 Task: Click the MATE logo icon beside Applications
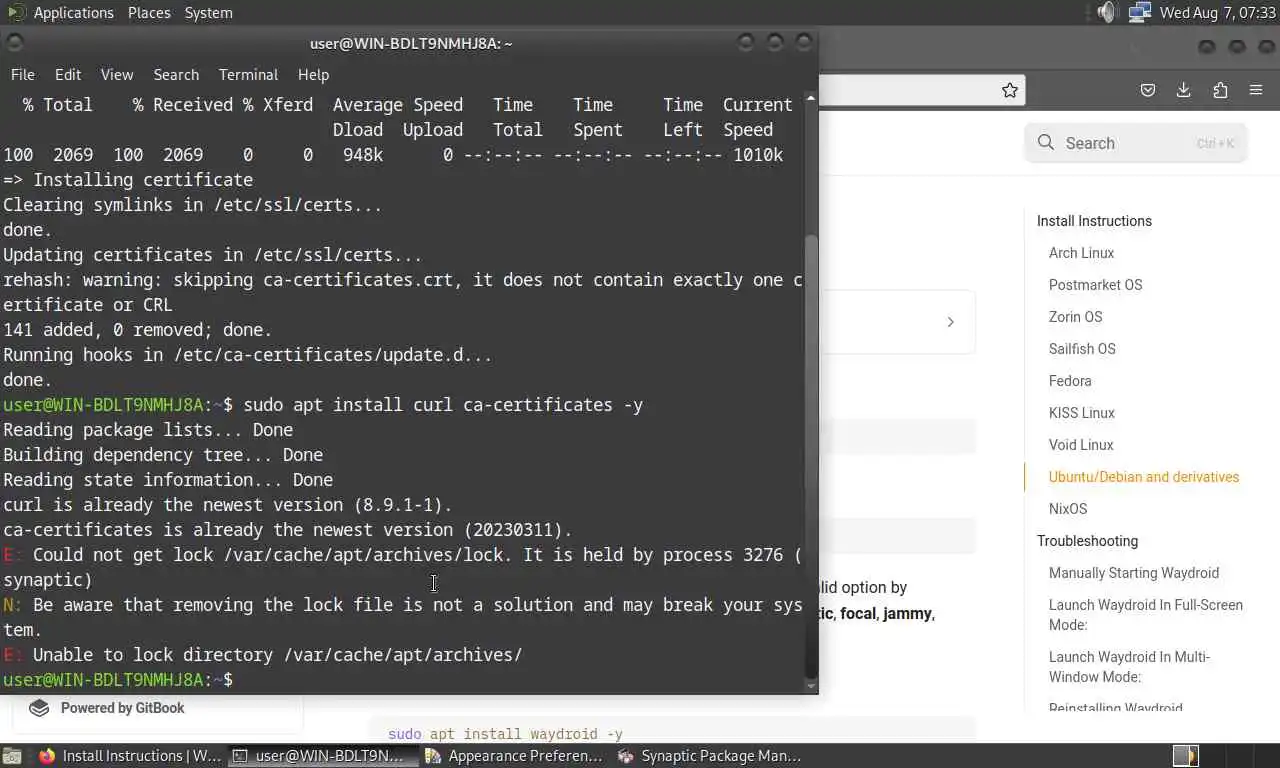pyautogui.click(x=15, y=13)
